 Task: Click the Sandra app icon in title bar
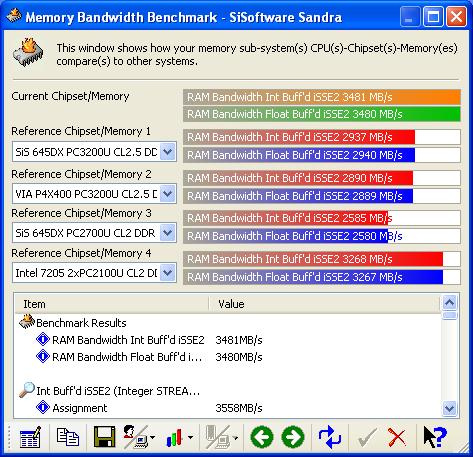(14, 16)
